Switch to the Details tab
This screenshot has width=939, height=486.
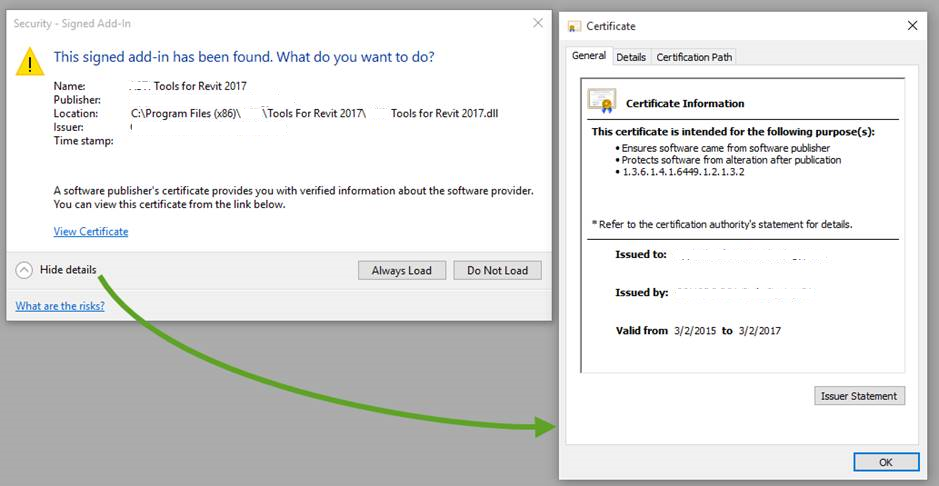click(631, 57)
